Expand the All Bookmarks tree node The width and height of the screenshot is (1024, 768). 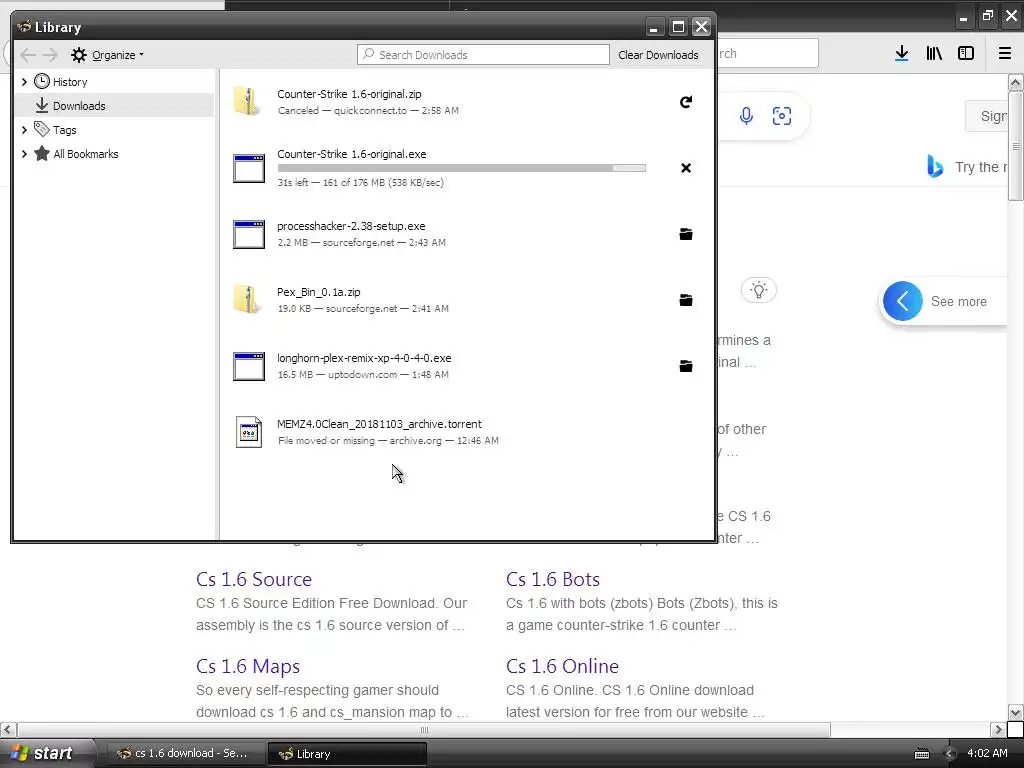(x=24, y=154)
